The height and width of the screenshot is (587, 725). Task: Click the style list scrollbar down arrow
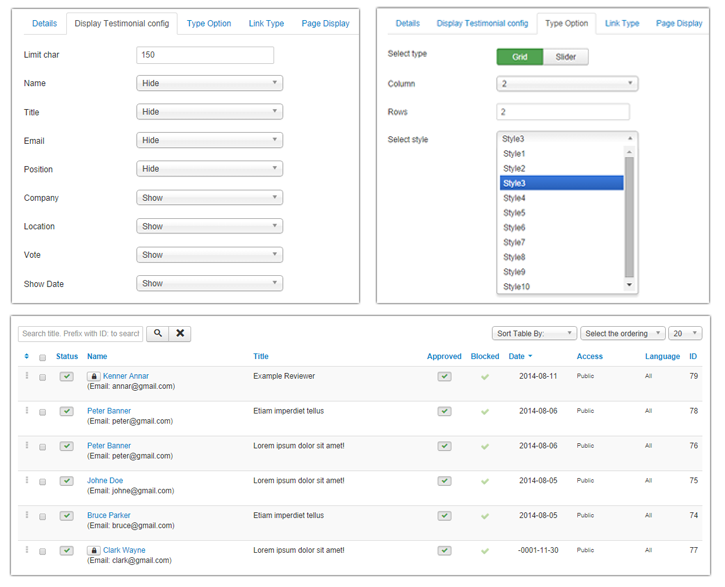(x=629, y=285)
